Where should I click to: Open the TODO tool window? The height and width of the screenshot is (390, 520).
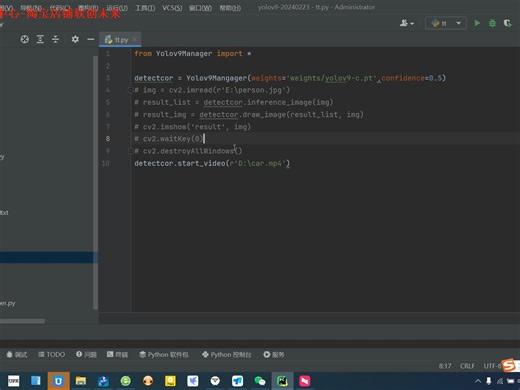(51, 354)
